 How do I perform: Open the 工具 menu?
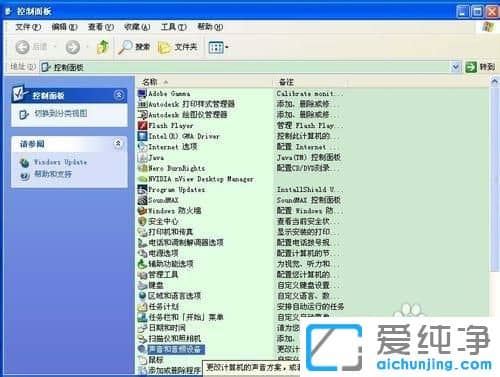point(173,27)
